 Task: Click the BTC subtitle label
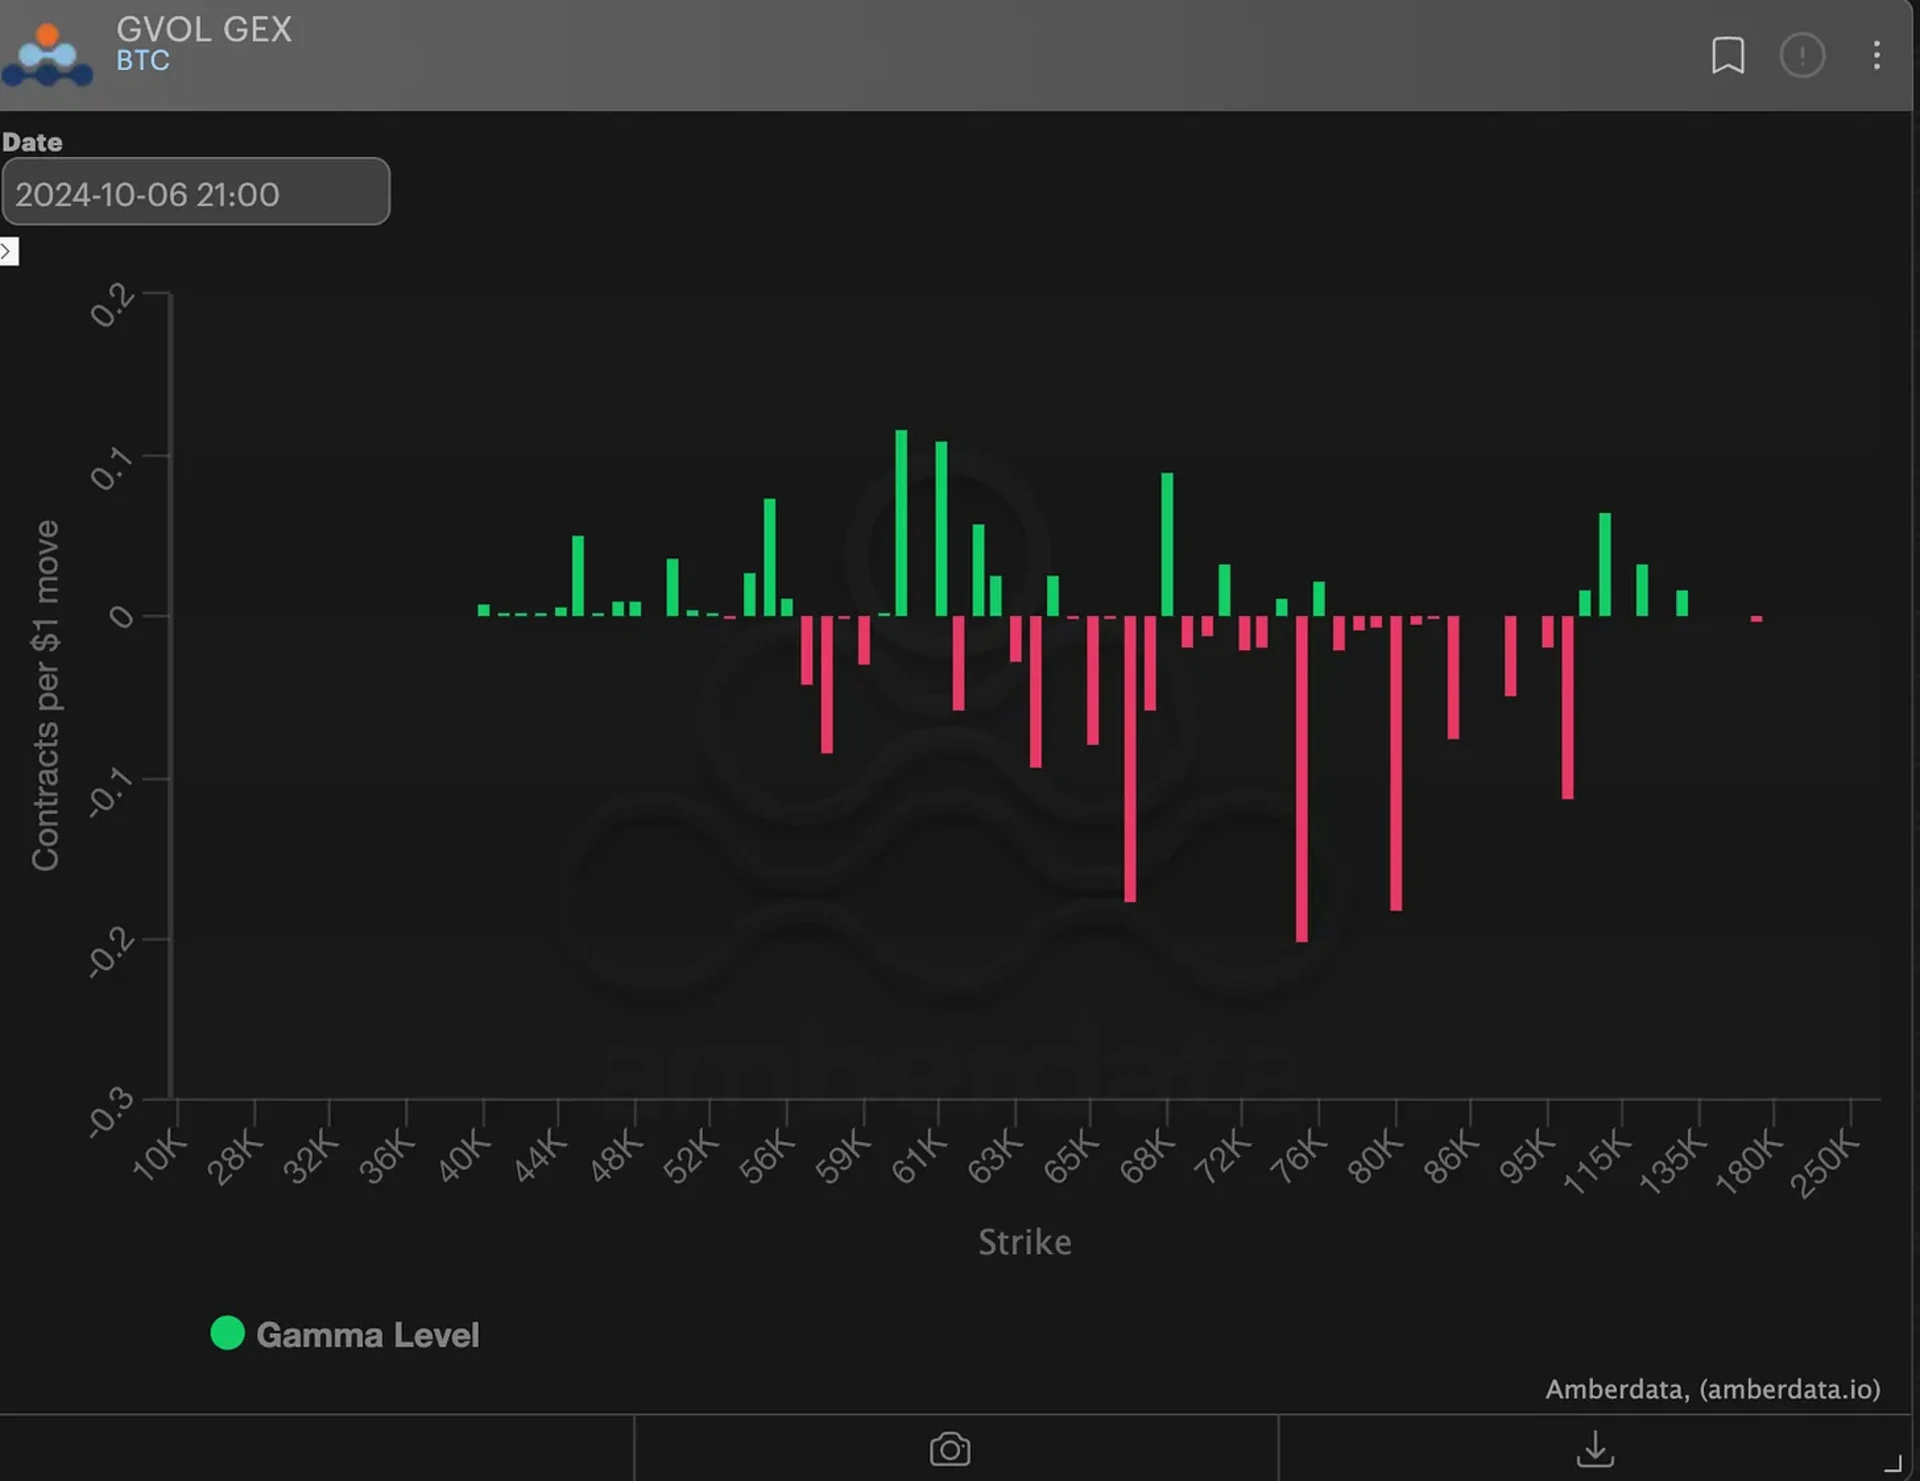(143, 61)
